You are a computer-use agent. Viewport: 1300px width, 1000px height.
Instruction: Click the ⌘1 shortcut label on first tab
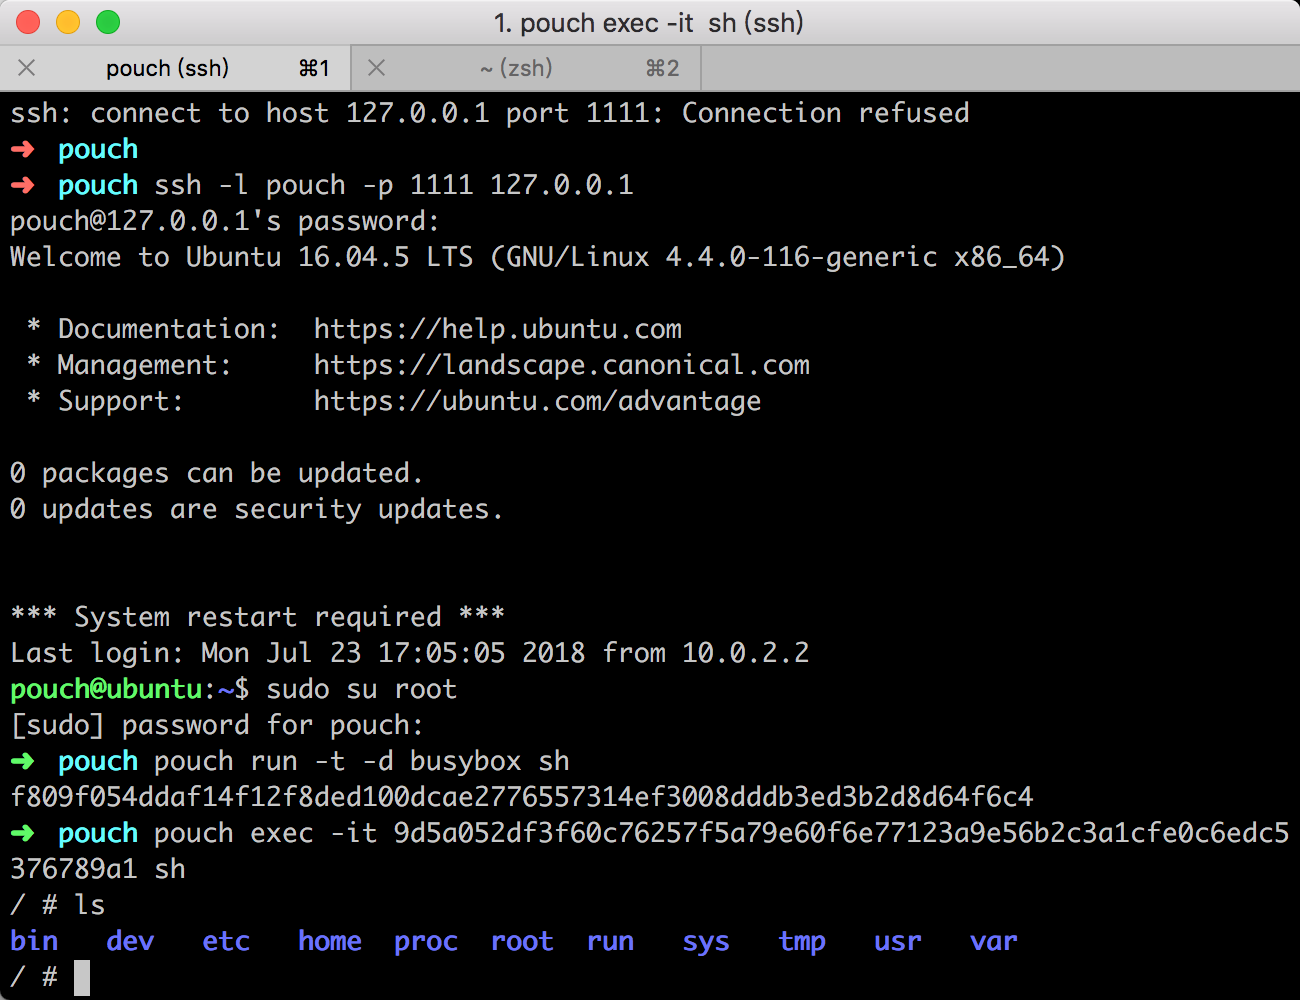coord(314,68)
